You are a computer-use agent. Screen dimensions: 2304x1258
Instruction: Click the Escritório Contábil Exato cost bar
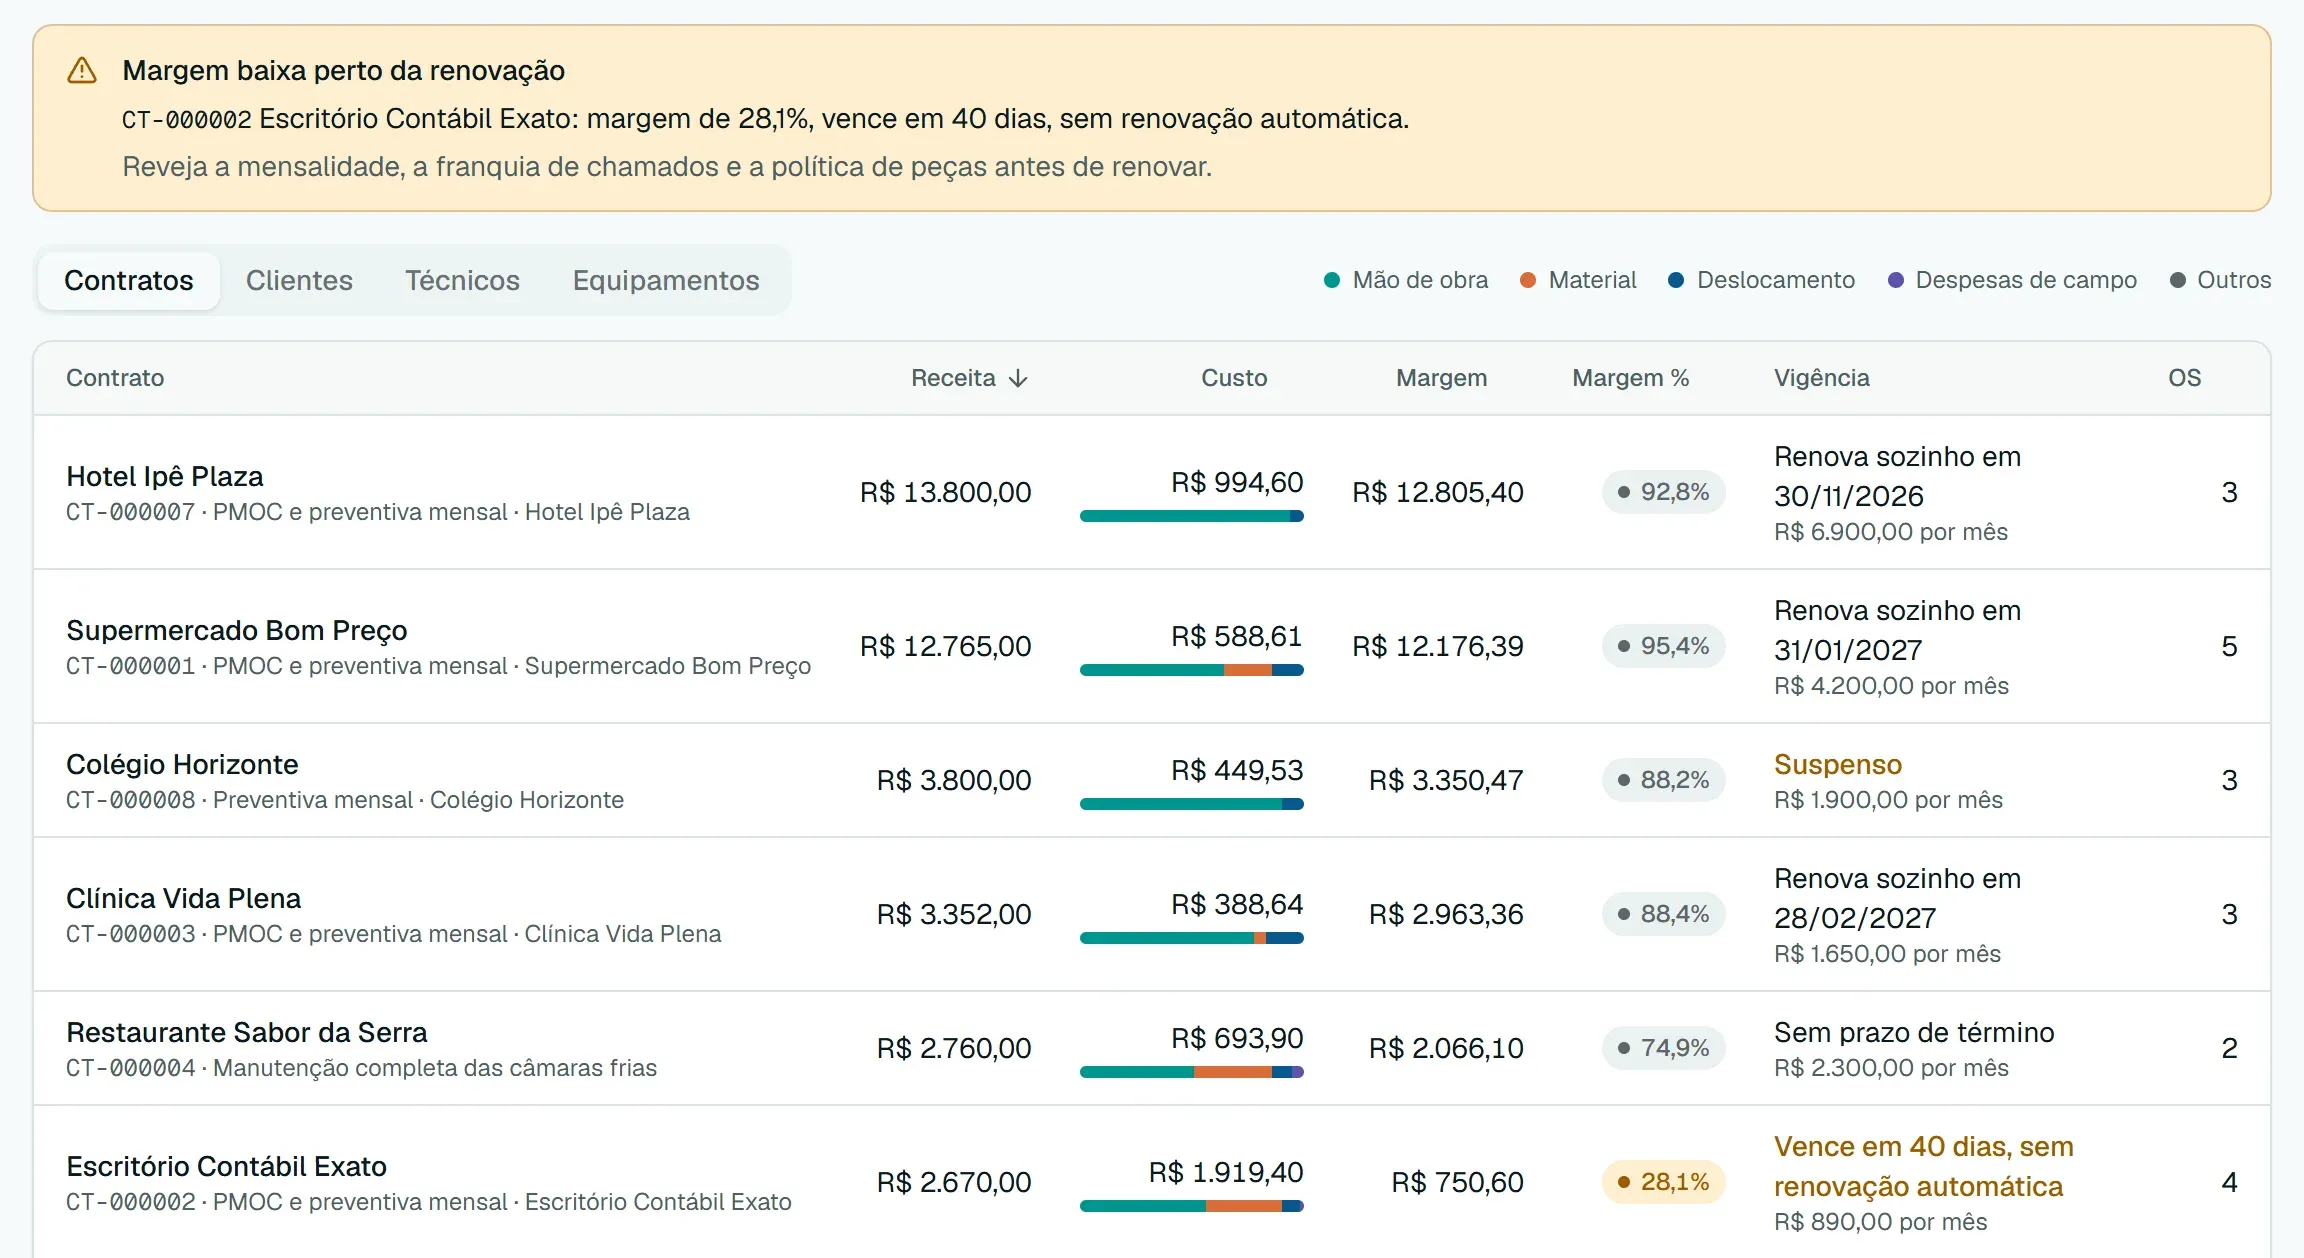click(x=1191, y=1206)
